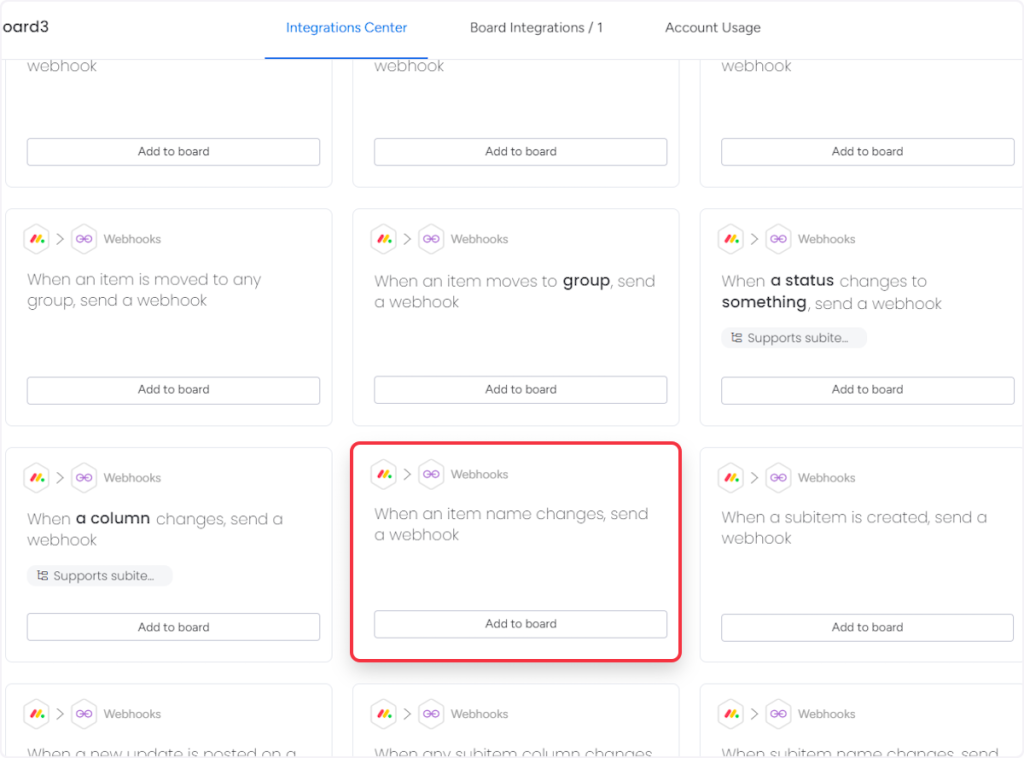
Task: Add 'item name changes' webhook to board
Action: click(x=520, y=624)
